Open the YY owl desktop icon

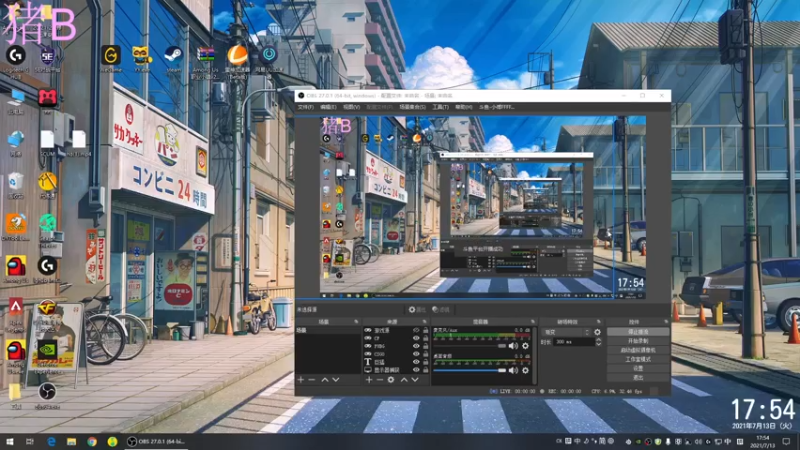(x=141, y=55)
